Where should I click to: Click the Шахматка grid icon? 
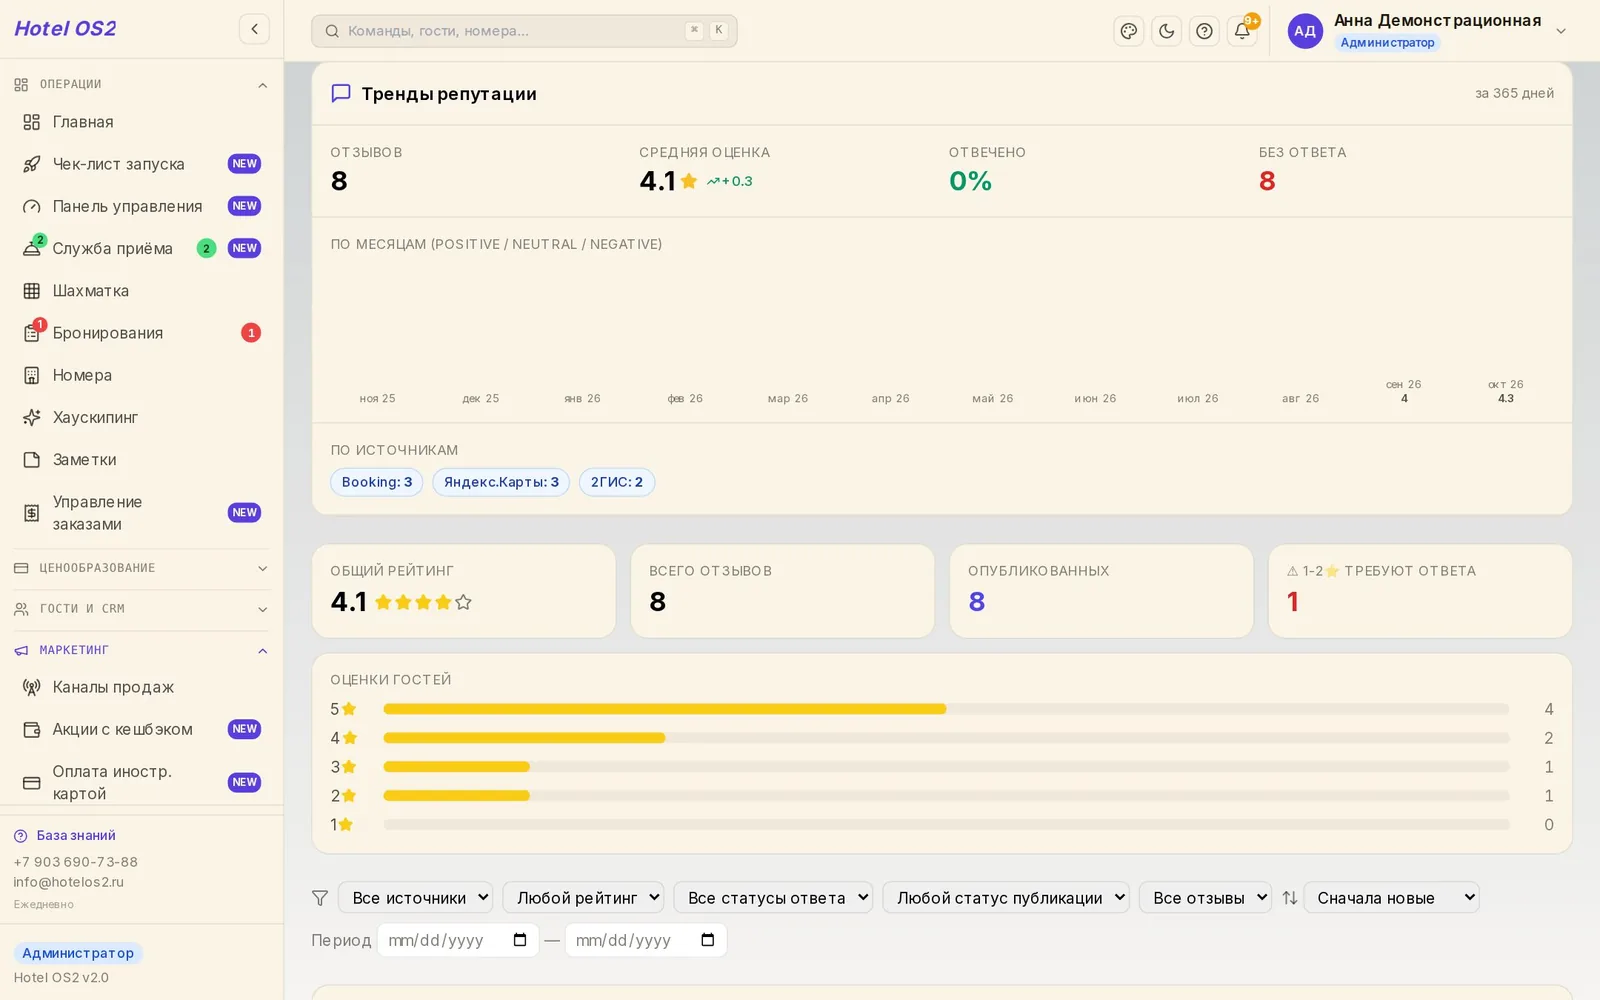pos(32,291)
